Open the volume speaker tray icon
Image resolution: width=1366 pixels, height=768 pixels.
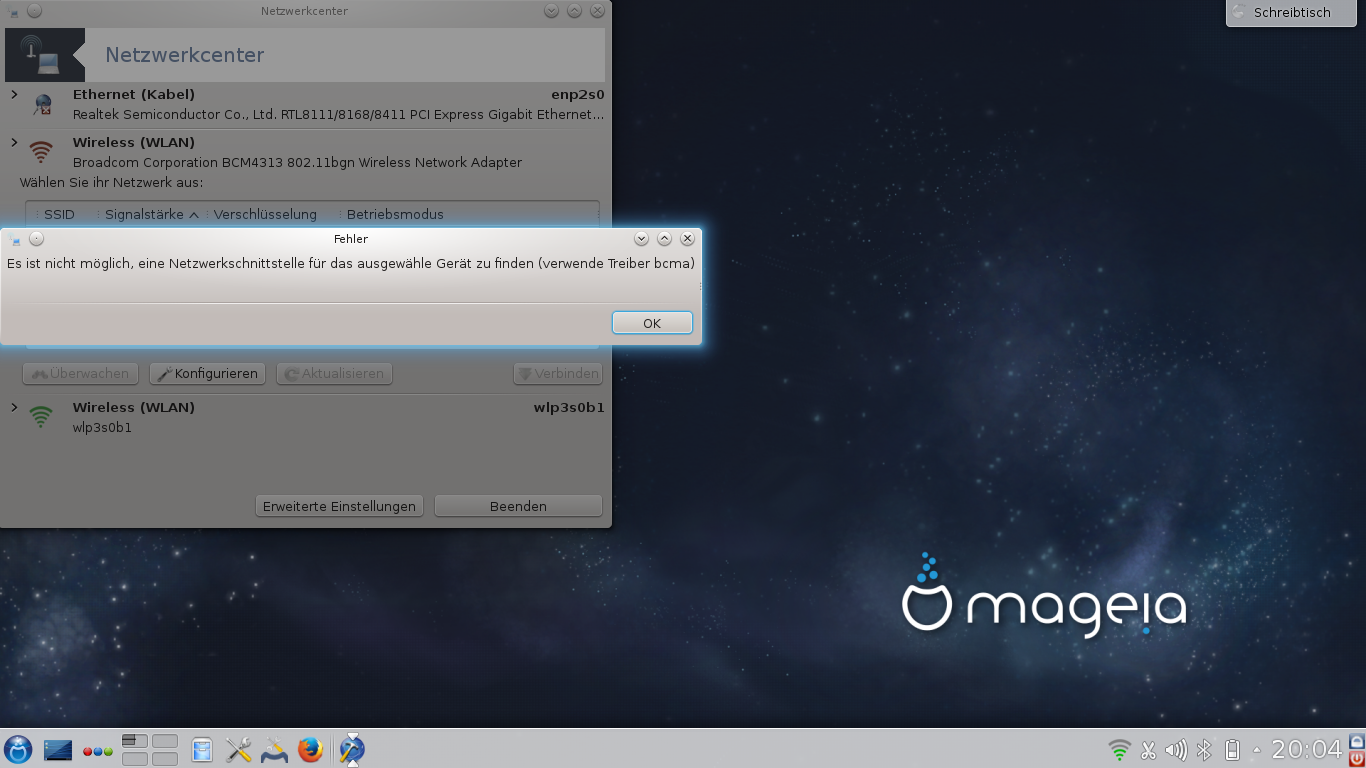click(x=1176, y=749)
